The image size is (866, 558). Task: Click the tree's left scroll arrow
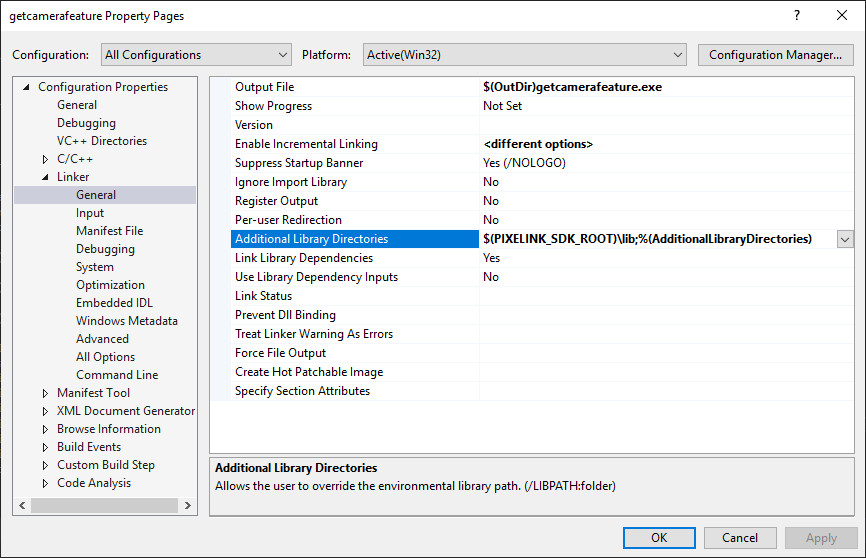22,505
